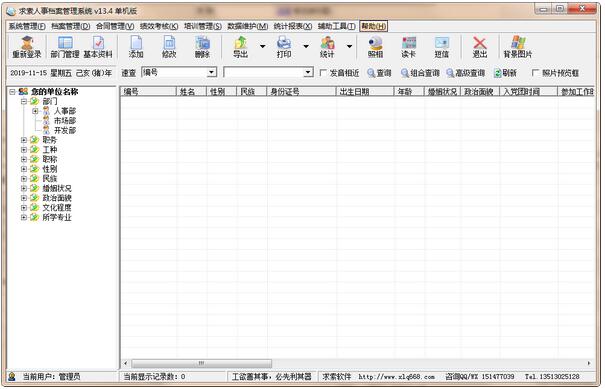Click the 当前用户 user icon in status bar
Viewport: 605px width, 389px height.
click(x=12, y=377)
